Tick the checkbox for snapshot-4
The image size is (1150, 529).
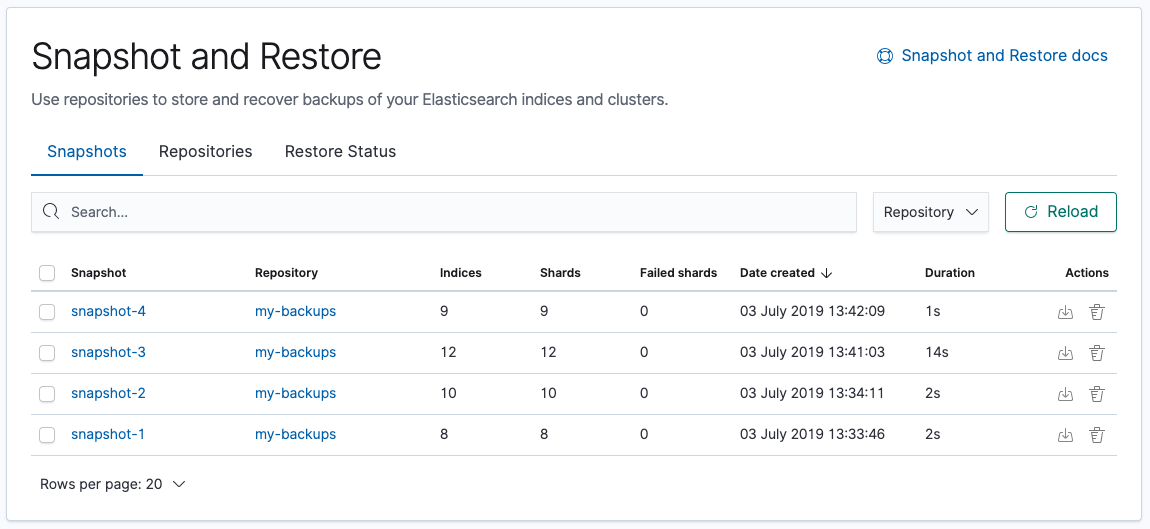(47, 312)
